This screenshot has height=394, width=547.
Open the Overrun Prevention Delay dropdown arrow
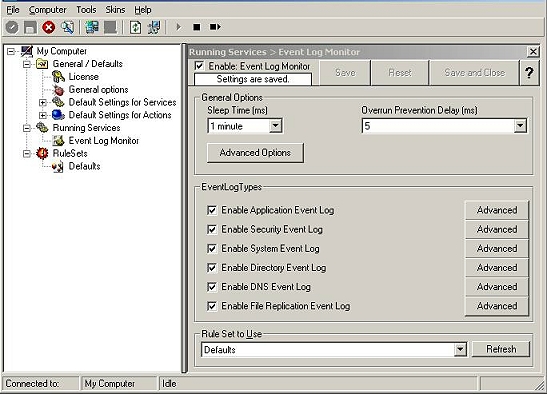tap(520, 126)
